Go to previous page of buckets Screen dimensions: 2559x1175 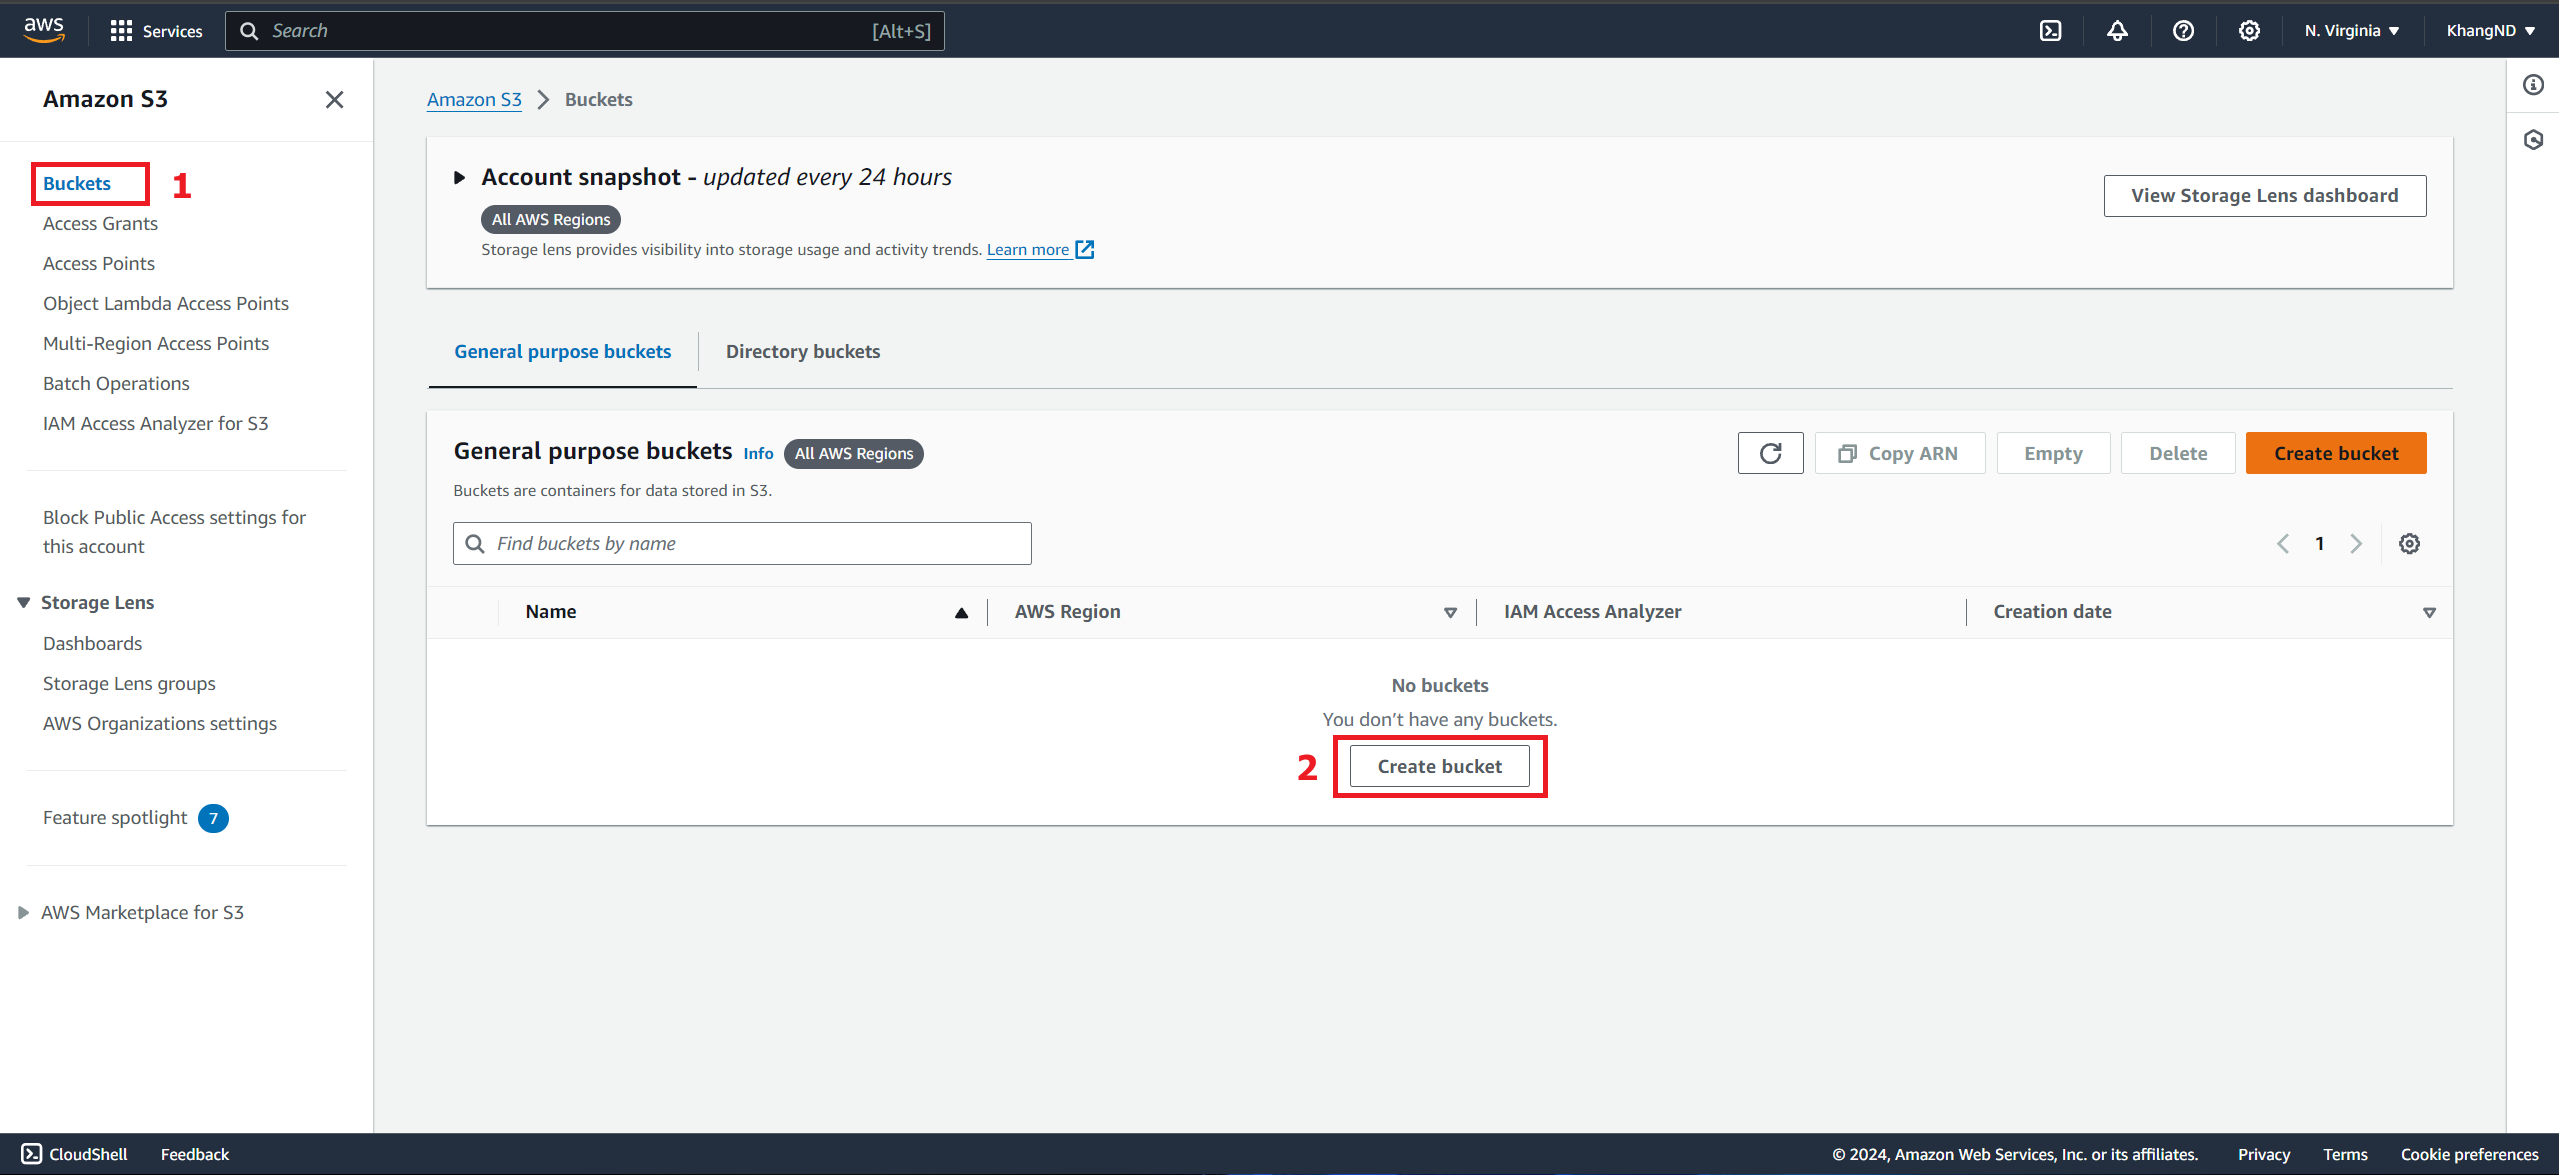pyautogui.click(x=2283, y=543)
